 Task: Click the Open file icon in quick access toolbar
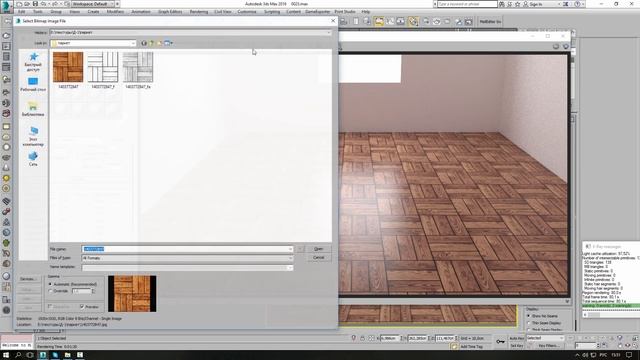27,4
